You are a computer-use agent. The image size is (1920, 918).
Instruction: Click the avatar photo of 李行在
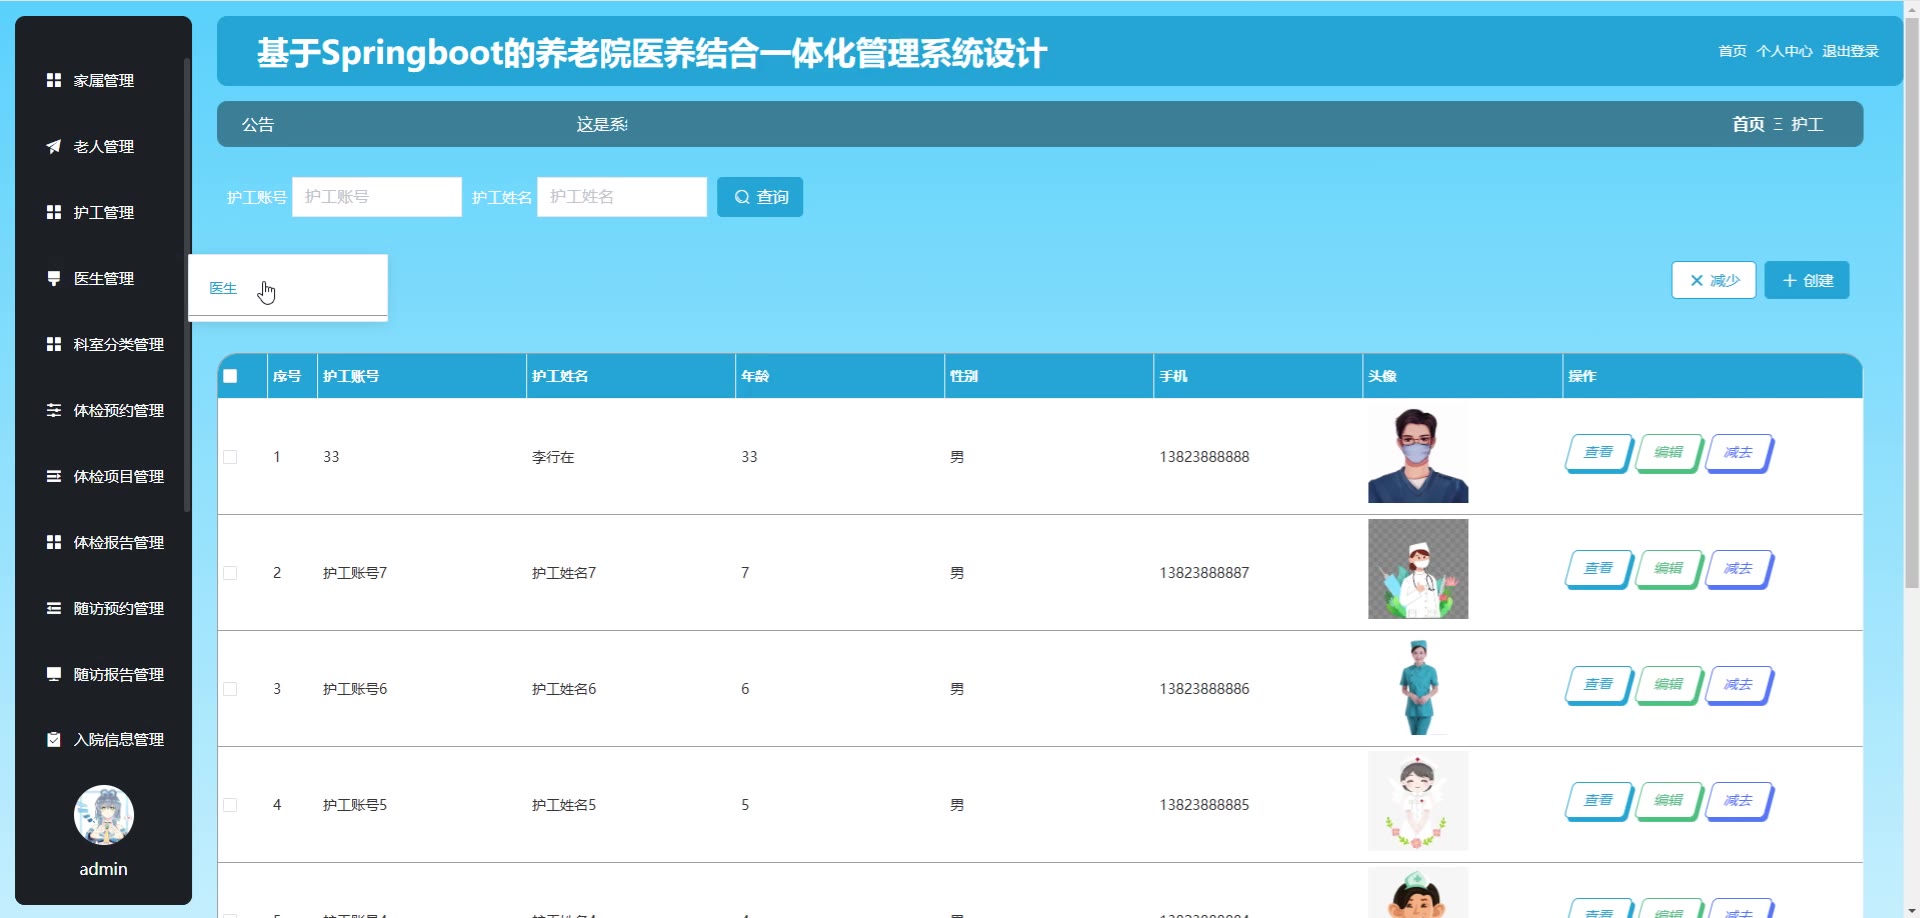pos(1418,453)
